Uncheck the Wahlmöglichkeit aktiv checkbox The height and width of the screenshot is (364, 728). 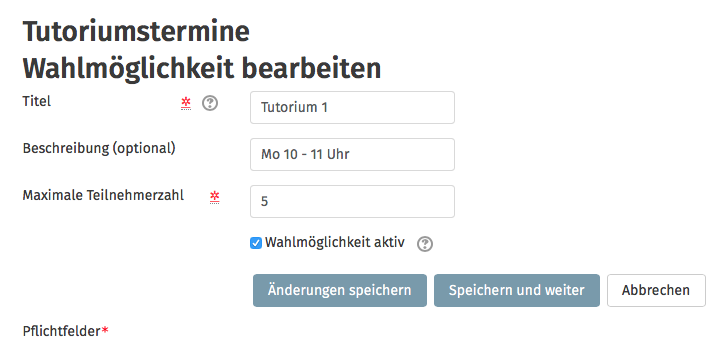coord(256,243)
